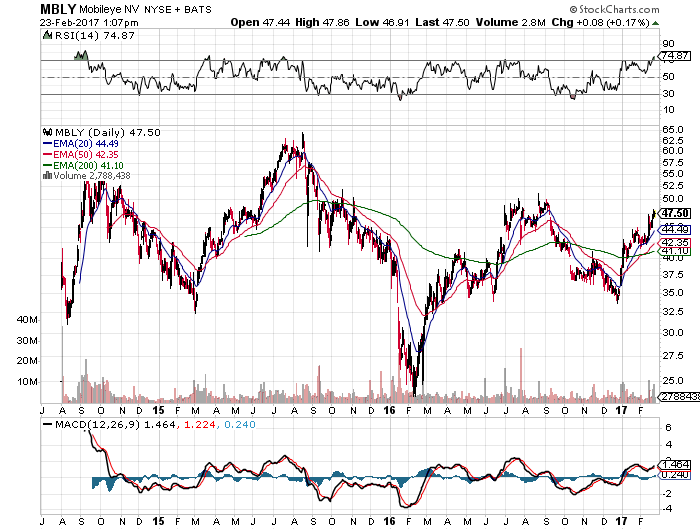Click the 6 label on MACD axis
This screenshot has height=530, width=700.
point(668,428)
